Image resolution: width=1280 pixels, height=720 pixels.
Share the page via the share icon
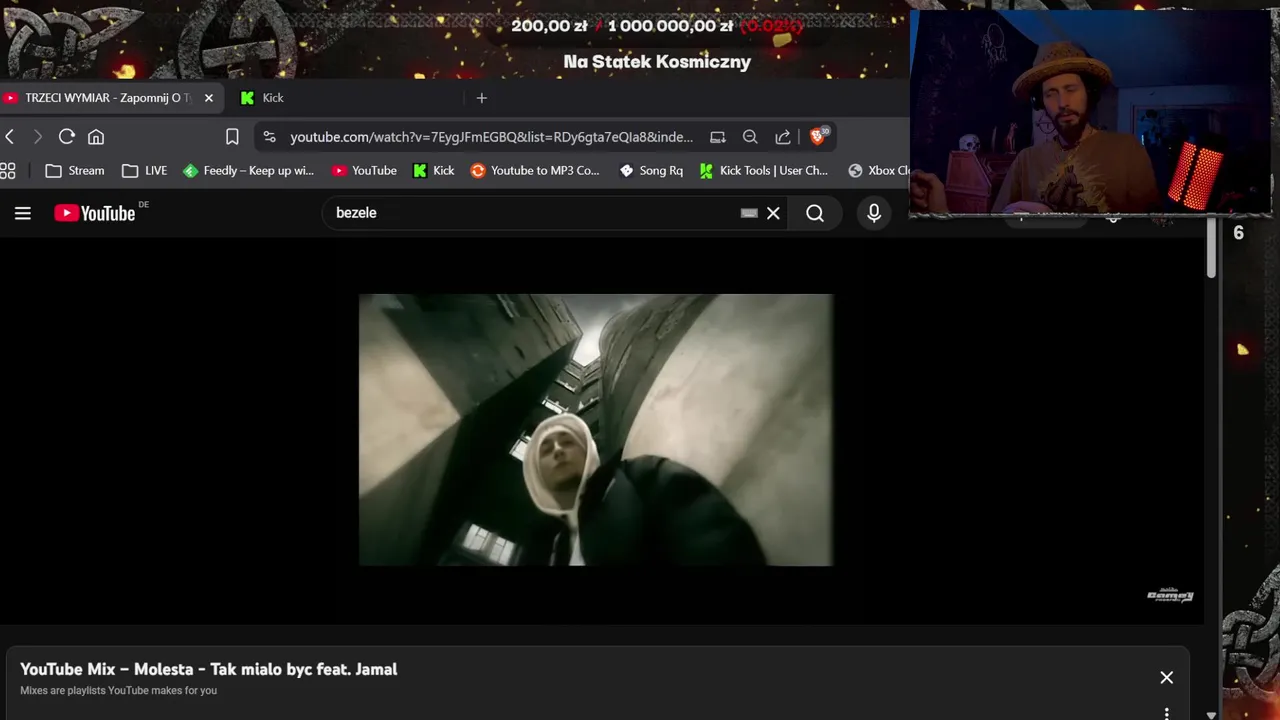click(x=783, y=137)
